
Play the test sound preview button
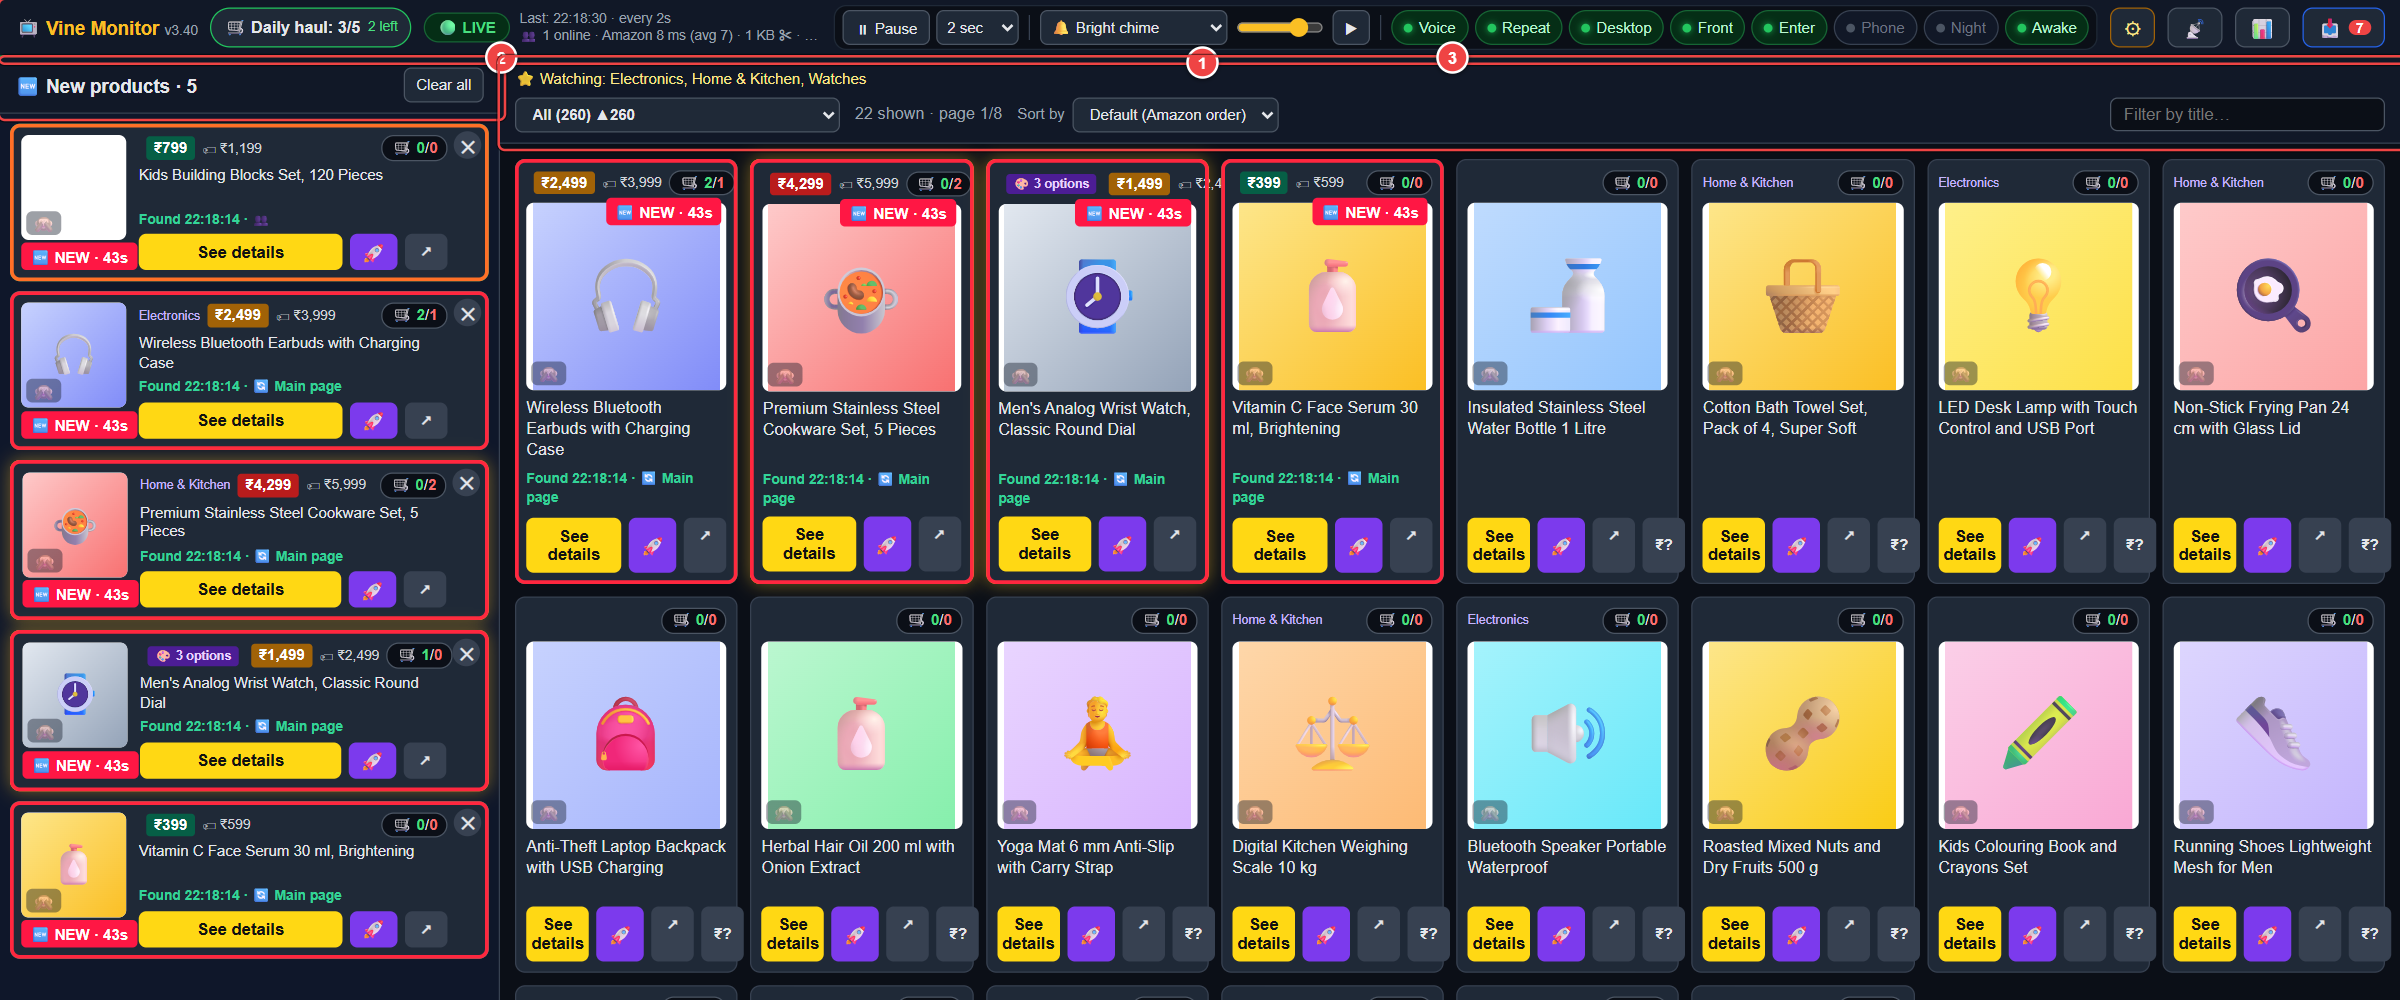click(1350, 28)
